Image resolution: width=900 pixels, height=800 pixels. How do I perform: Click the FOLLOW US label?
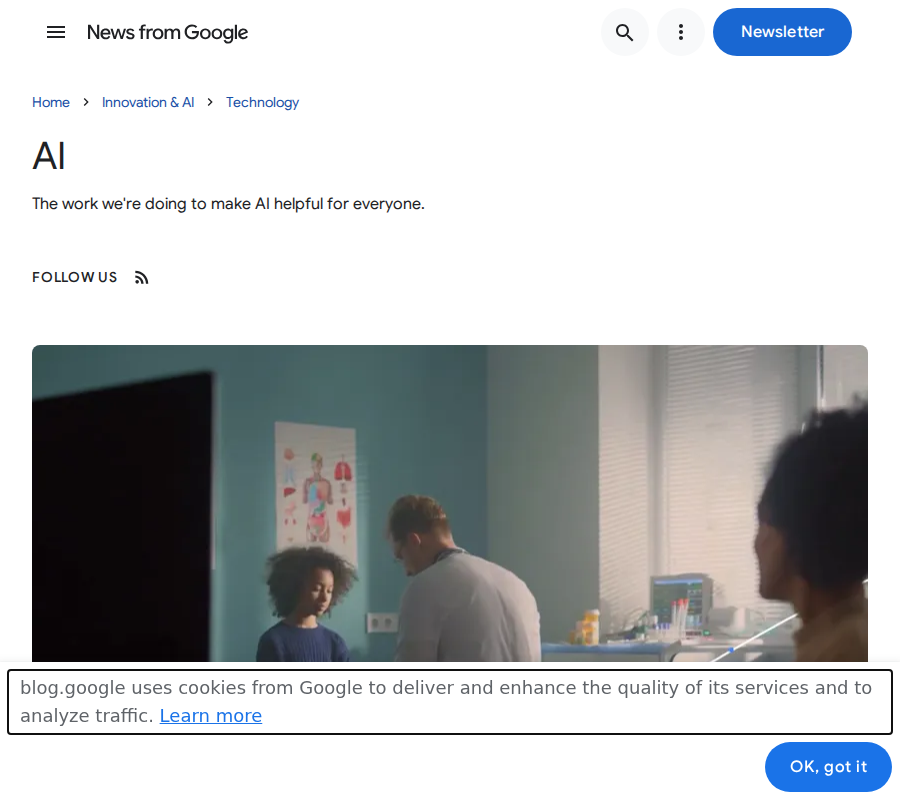point(75,277)
